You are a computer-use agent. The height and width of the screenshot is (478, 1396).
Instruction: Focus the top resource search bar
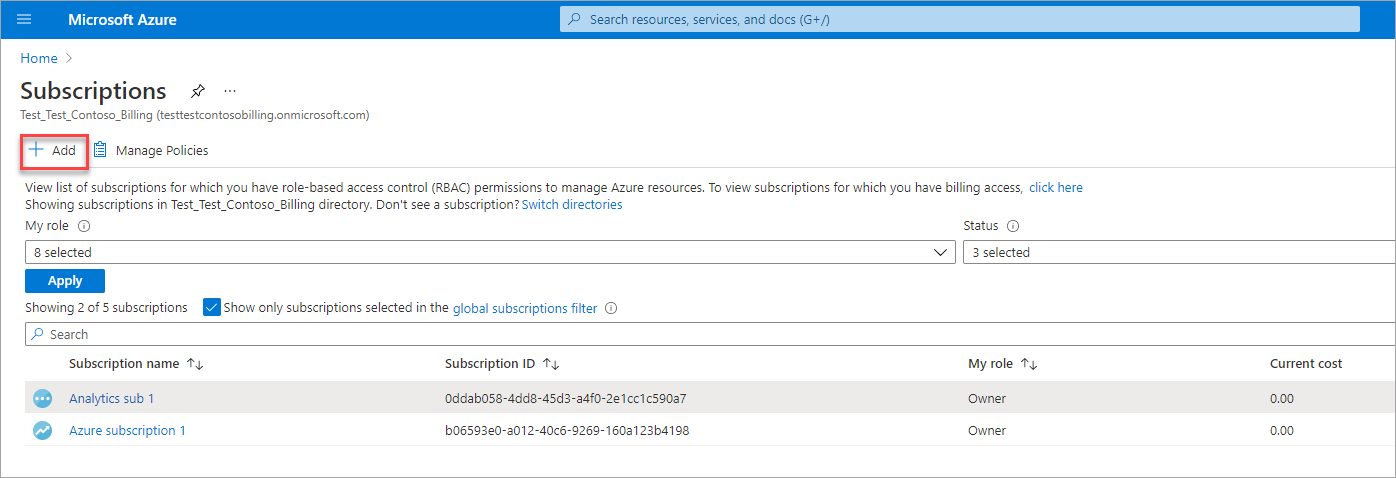pyautogui.click(x=959, y=19)
